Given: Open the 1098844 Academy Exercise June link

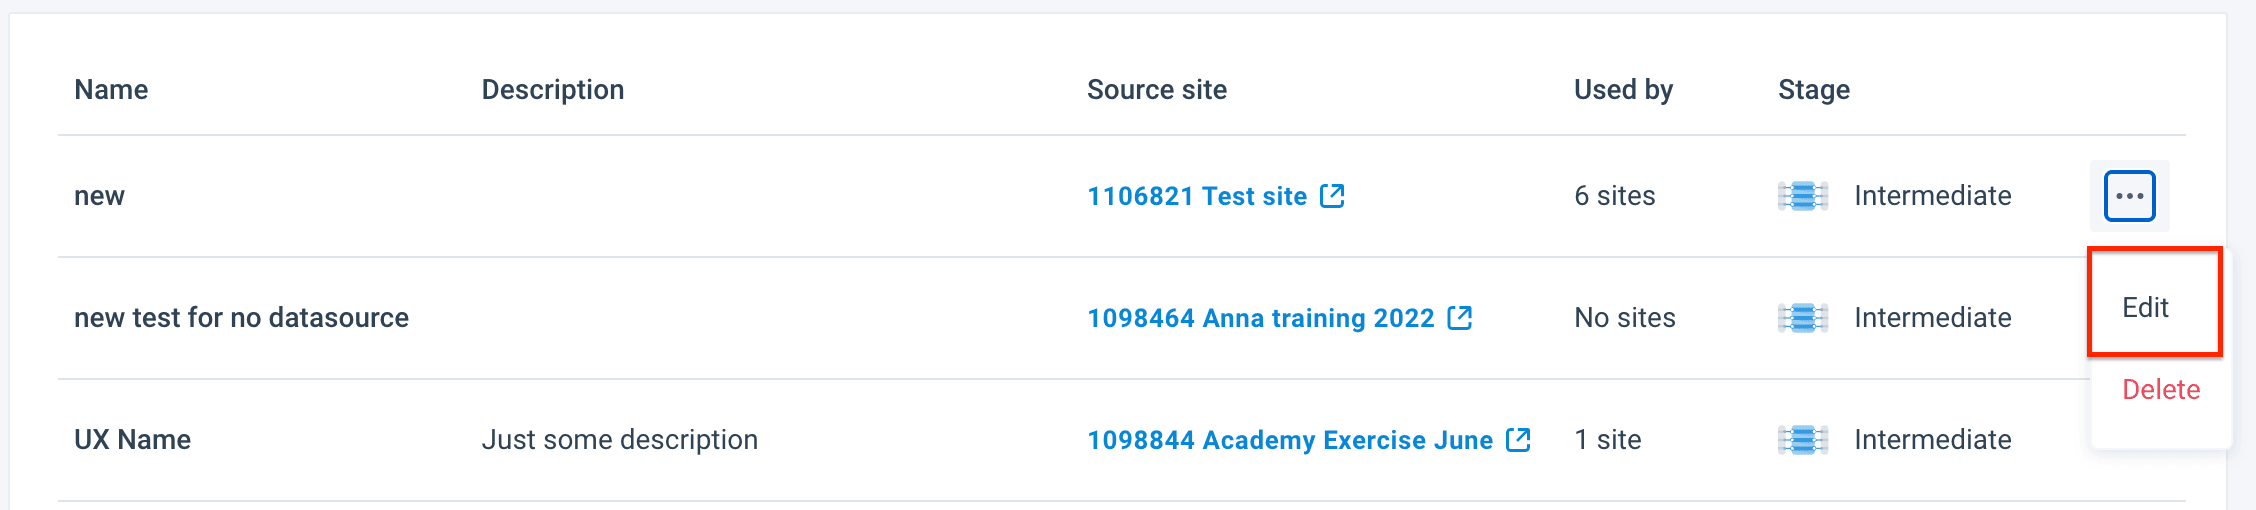Looking at the screenshot, I should [x=1289, y=440].
